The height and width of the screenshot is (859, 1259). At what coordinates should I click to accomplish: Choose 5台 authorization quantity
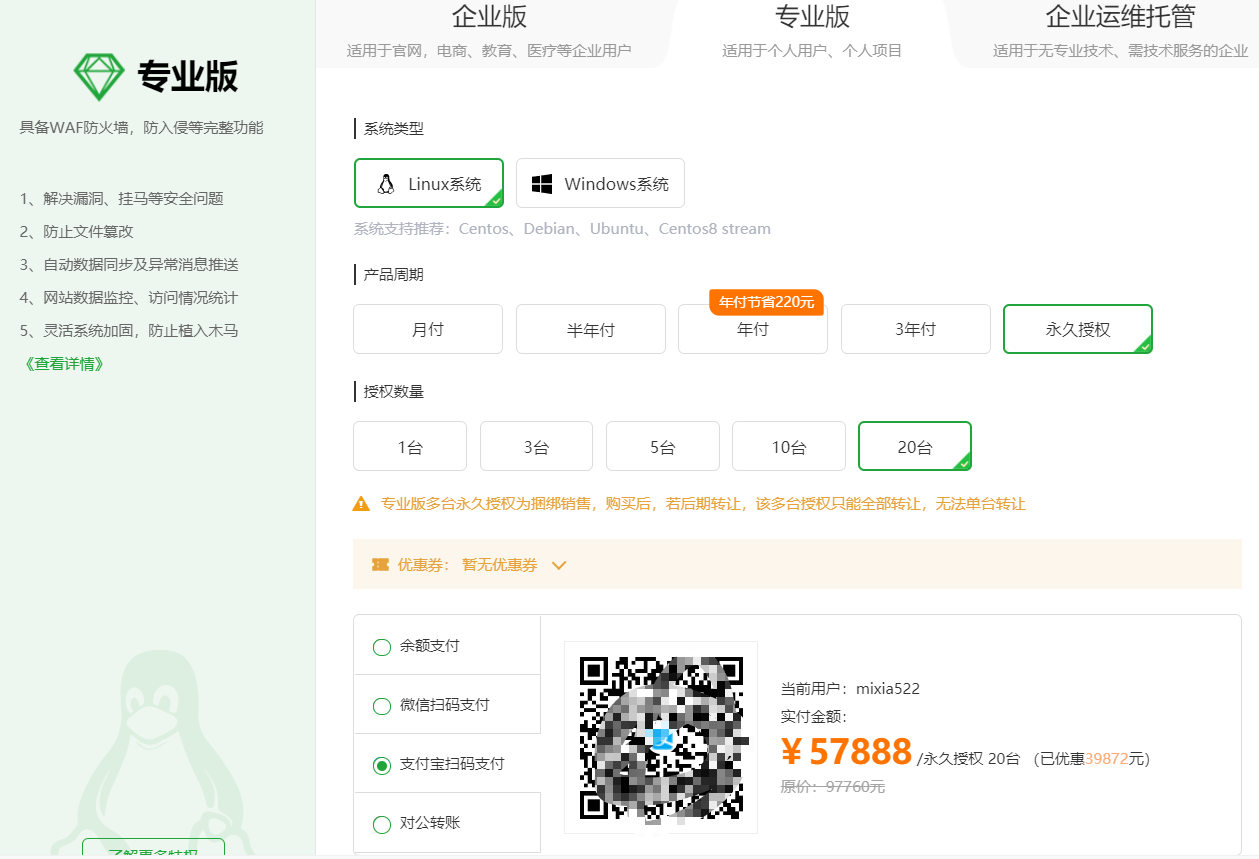point(662,445)
